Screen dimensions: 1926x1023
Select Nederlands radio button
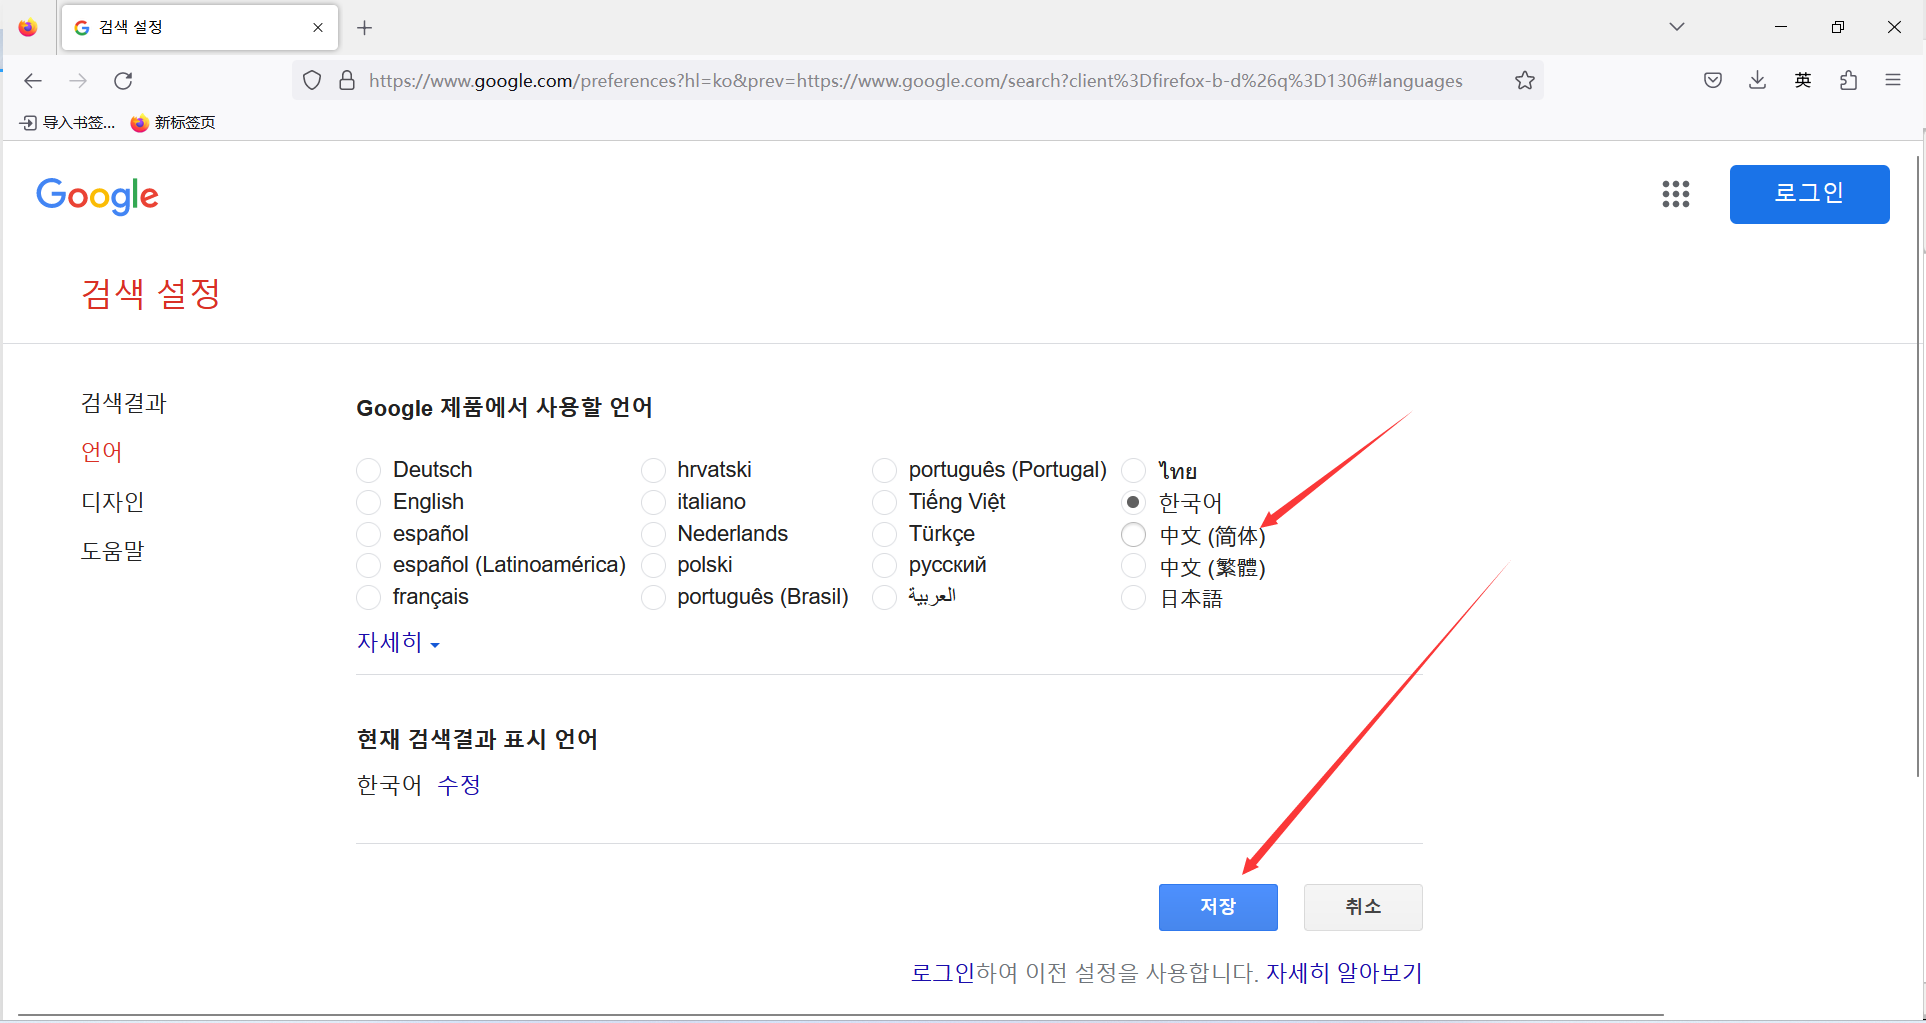tap(653, 534)
